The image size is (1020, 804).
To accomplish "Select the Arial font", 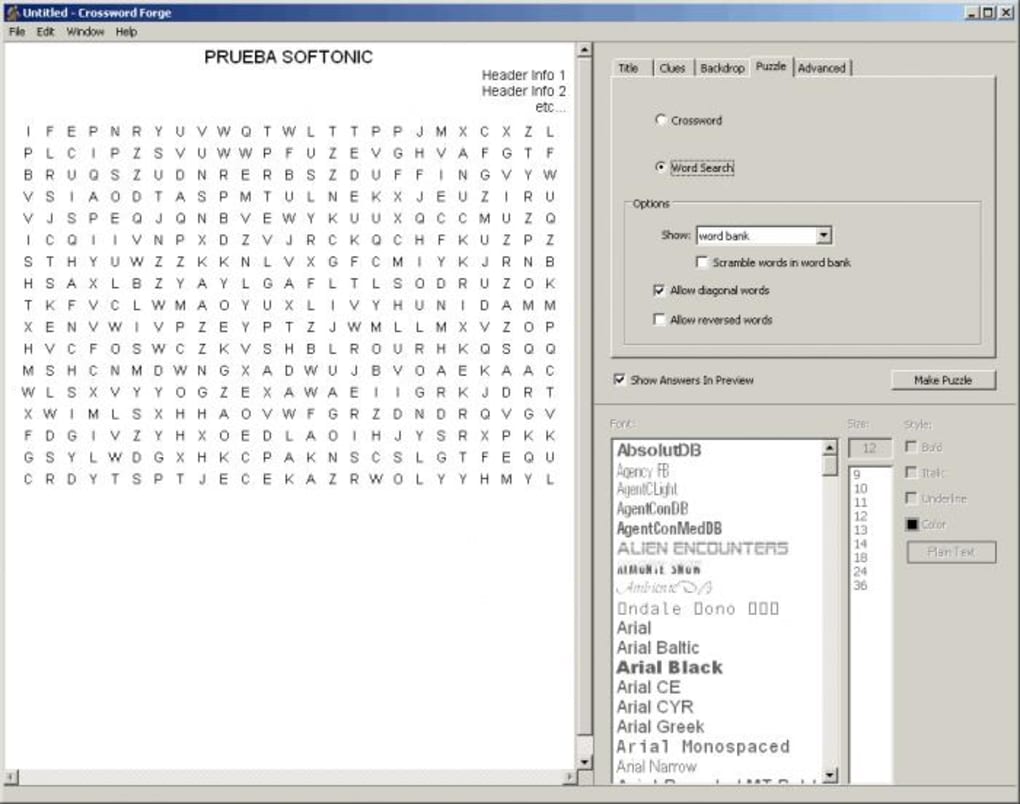I will click(x=634, y=628).
